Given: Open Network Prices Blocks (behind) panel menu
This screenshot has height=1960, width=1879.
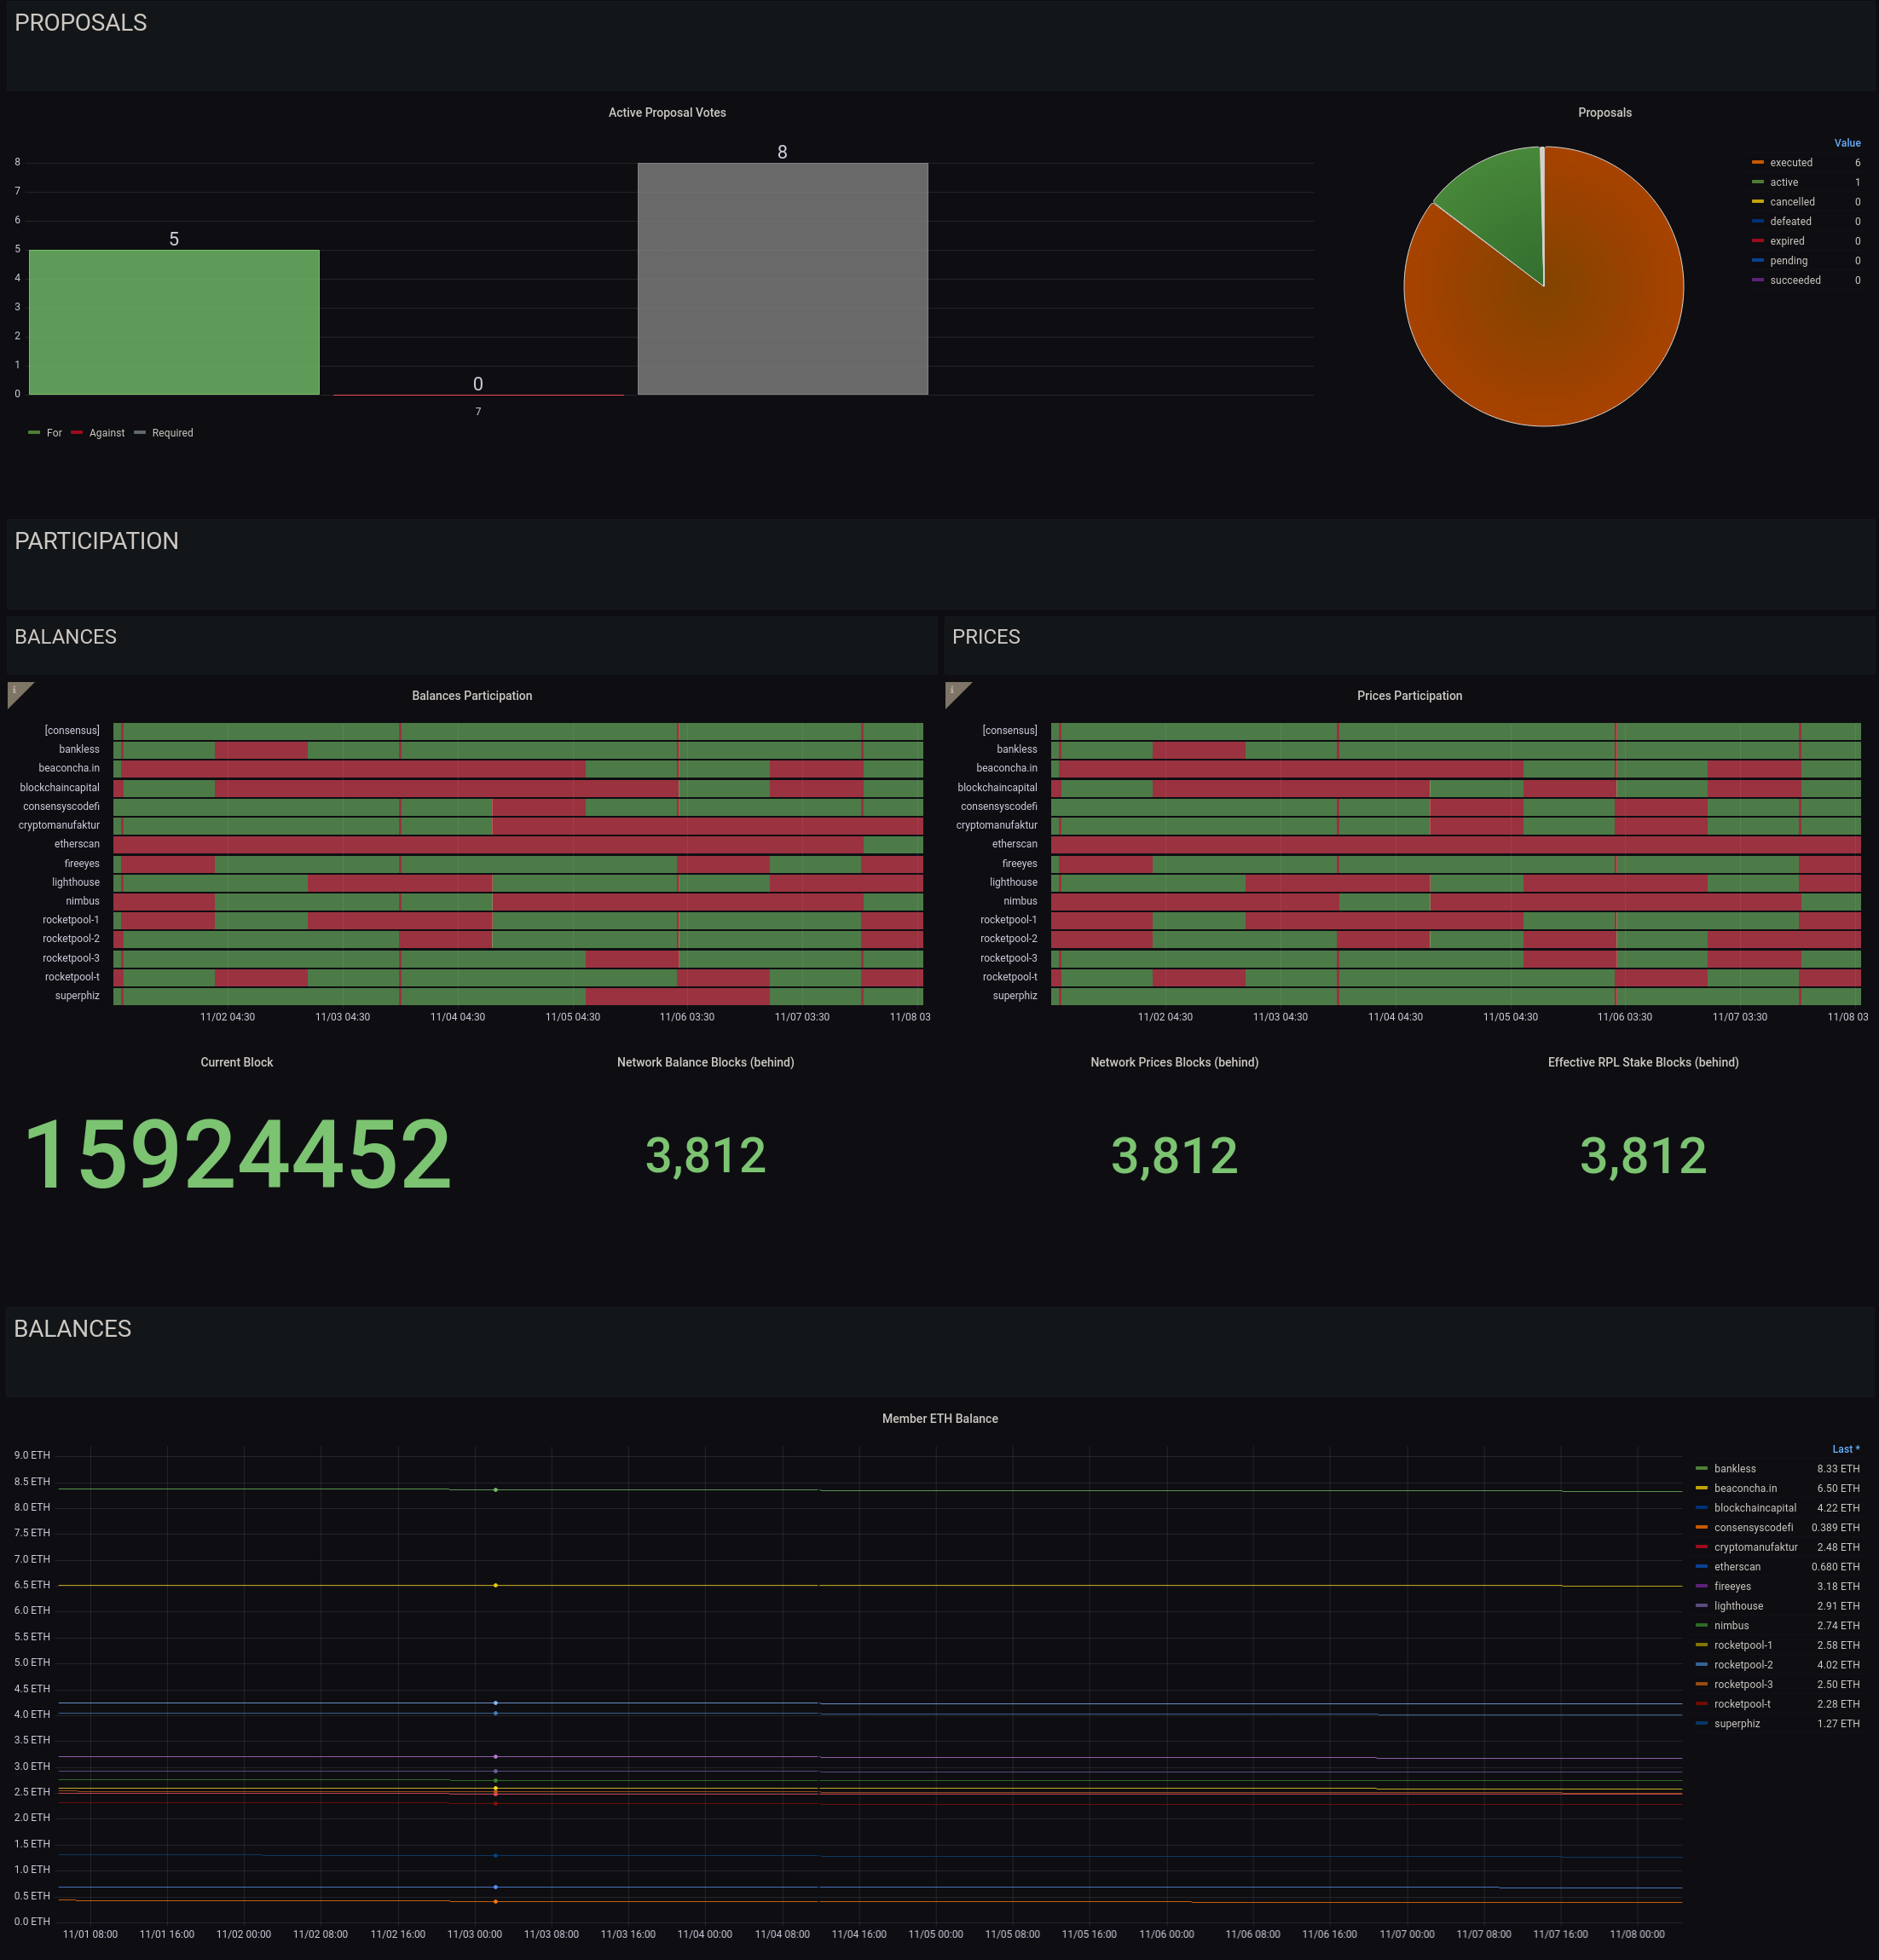Looking at the screenshot, I should coord(1173,1062).
